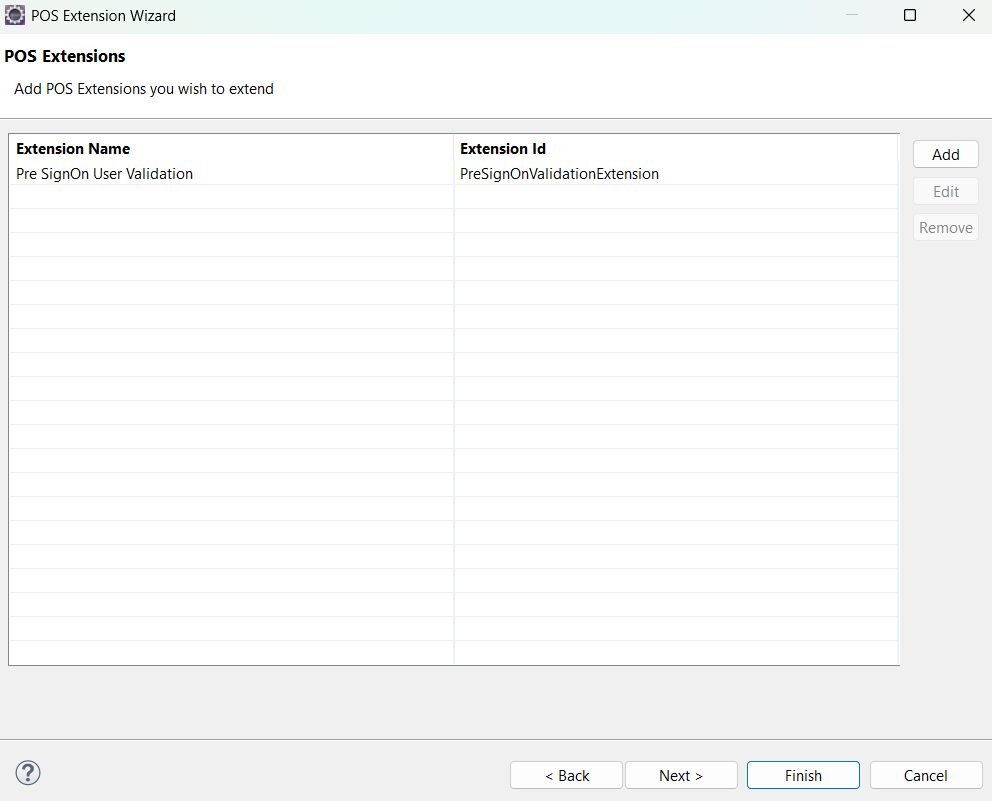Click the Remove button beside the table
The image size is (992, 801).
(x=945, y=227)
